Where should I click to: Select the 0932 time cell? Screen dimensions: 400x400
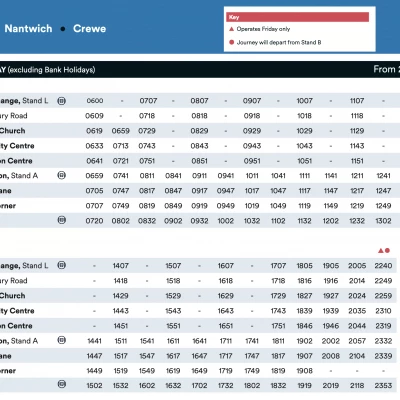coord(199,221)
